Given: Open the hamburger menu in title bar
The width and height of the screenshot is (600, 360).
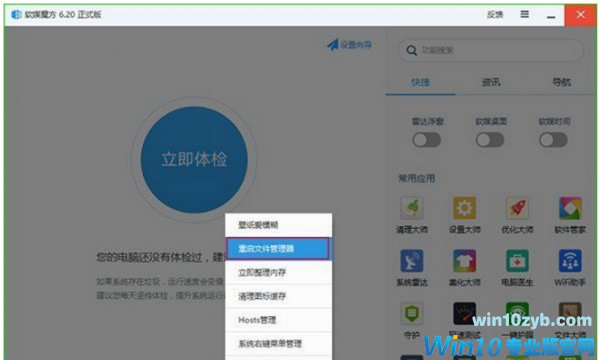Looking at the screenshot, I should [x=525, y=15].
